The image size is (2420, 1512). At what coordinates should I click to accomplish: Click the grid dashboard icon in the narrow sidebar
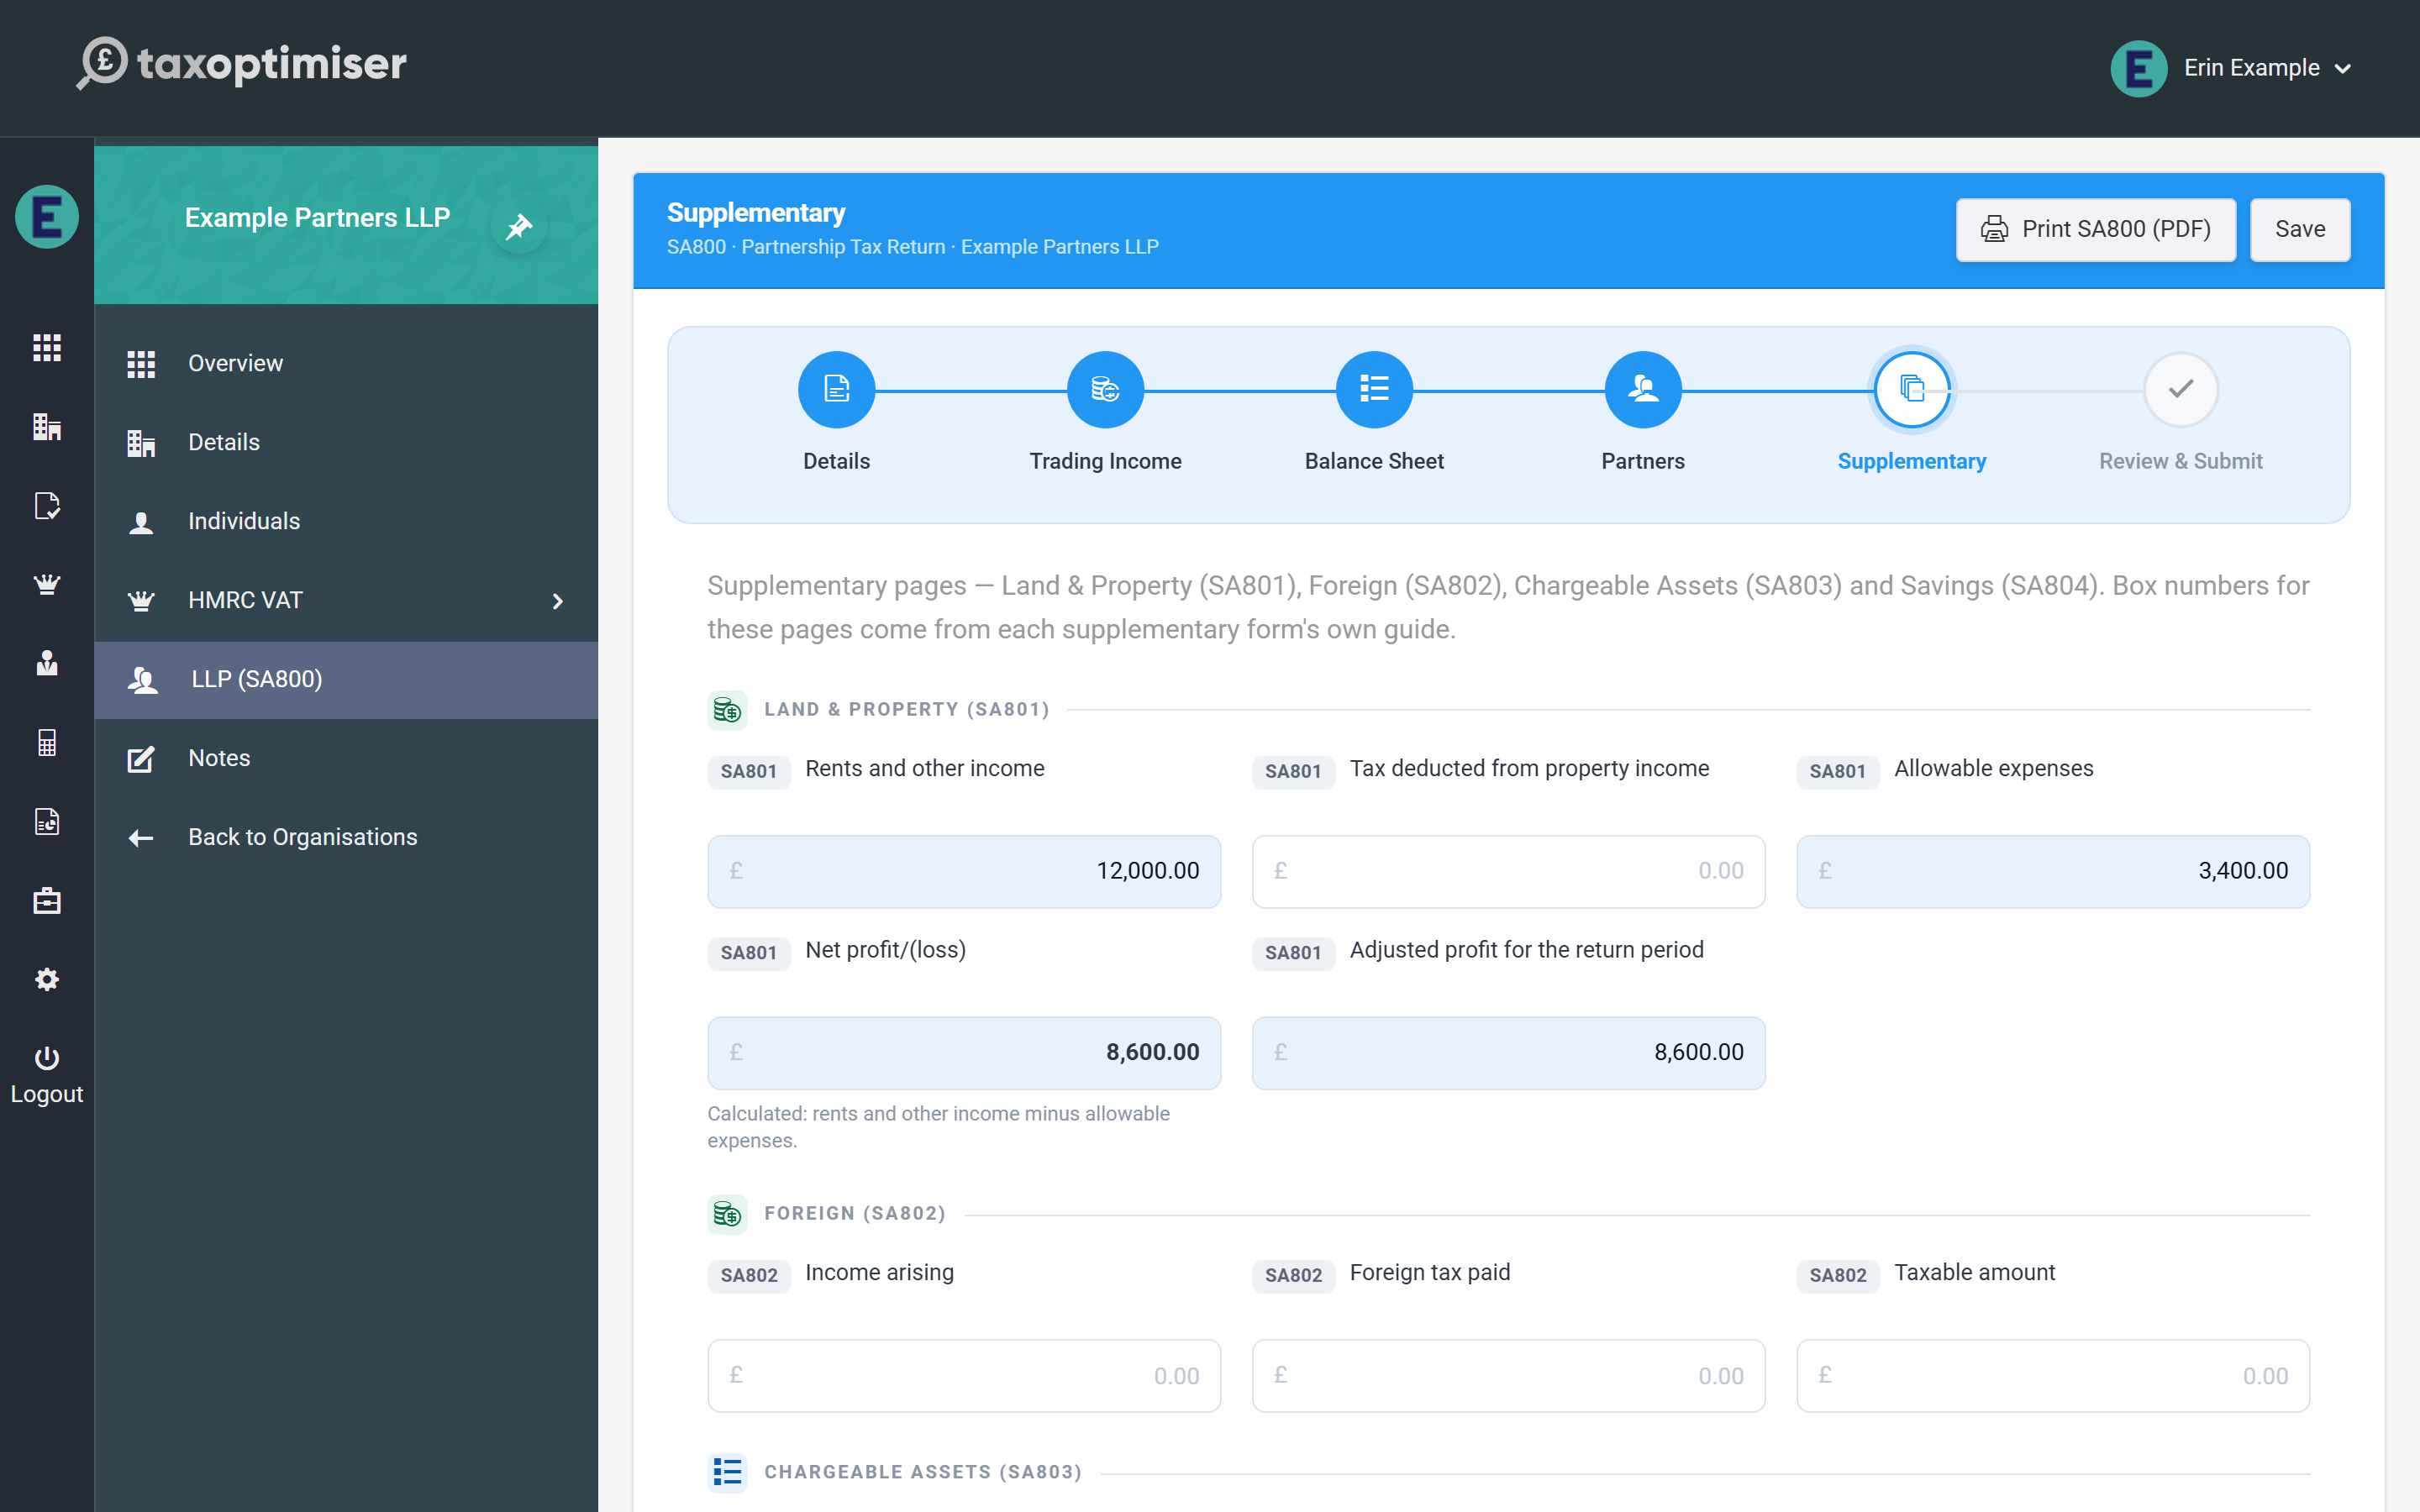47,347
